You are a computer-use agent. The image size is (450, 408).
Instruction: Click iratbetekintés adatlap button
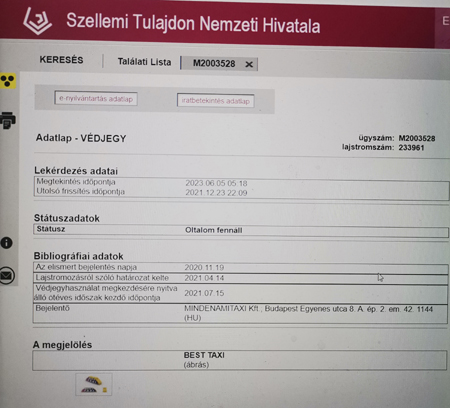coord(216,101)
